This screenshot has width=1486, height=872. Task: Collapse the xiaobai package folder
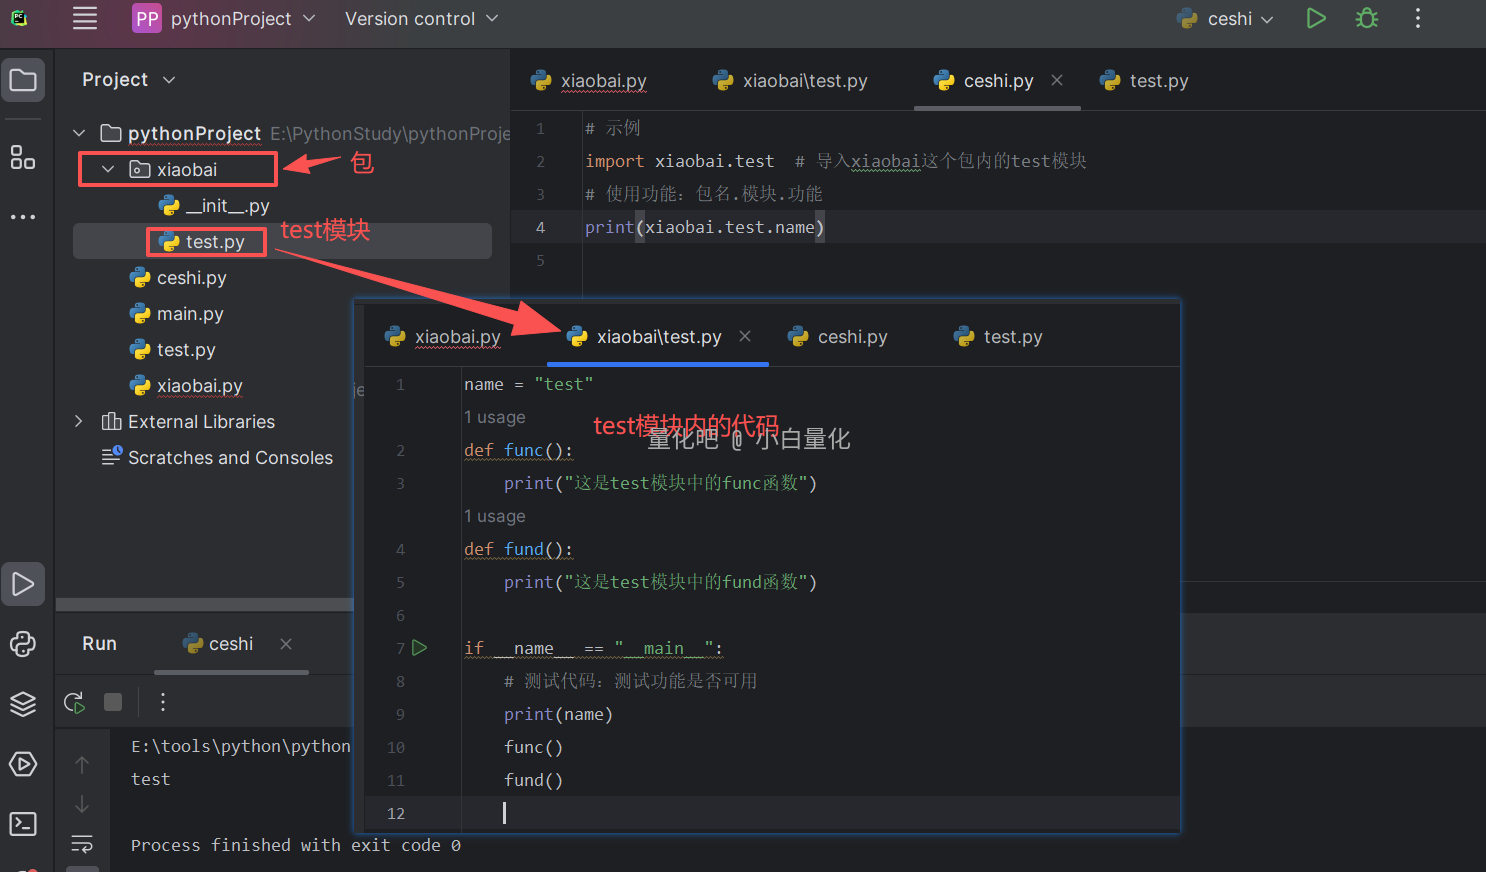coord(108,170)
